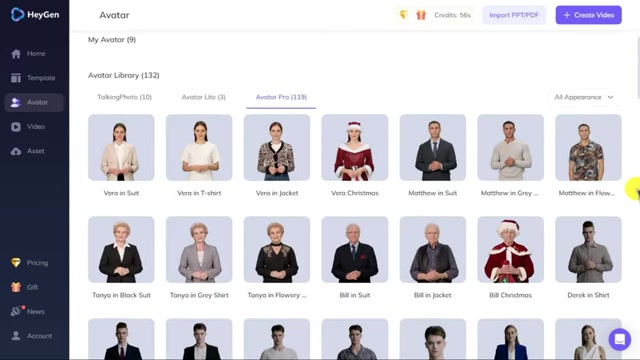Open the Account profile icon
Viewport: 640px width, 360px height.
point(16,336)
